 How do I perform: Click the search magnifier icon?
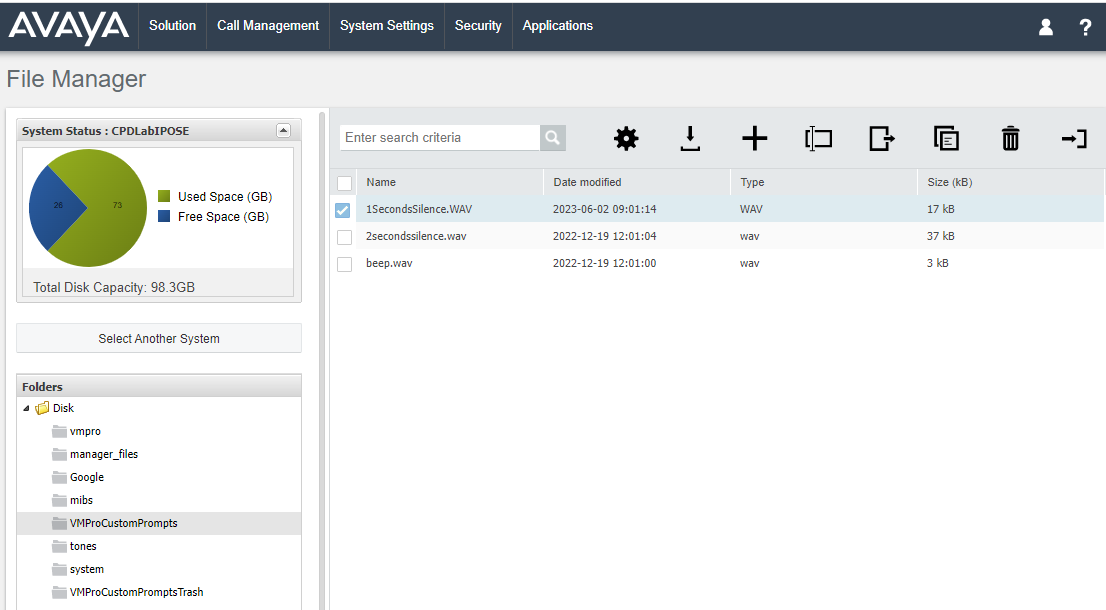[x=553, y=138]
